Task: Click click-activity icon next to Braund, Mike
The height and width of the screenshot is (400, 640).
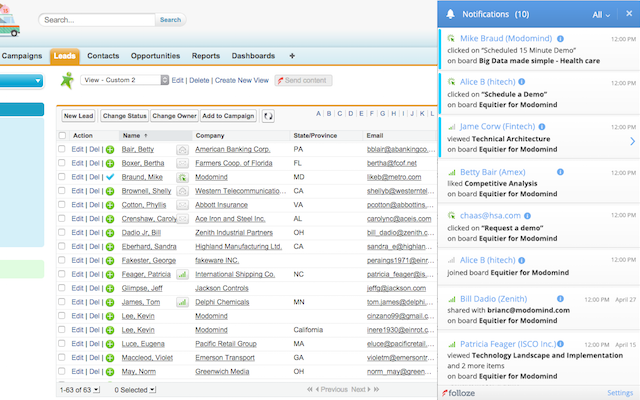Action: click(182, 178)
